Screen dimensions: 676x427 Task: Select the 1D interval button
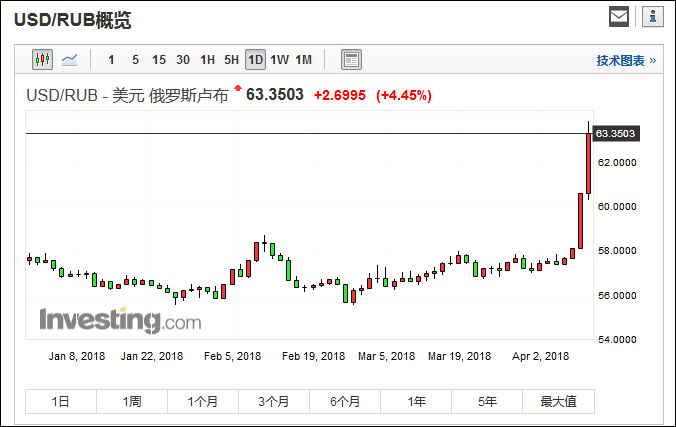pos(255,60)
